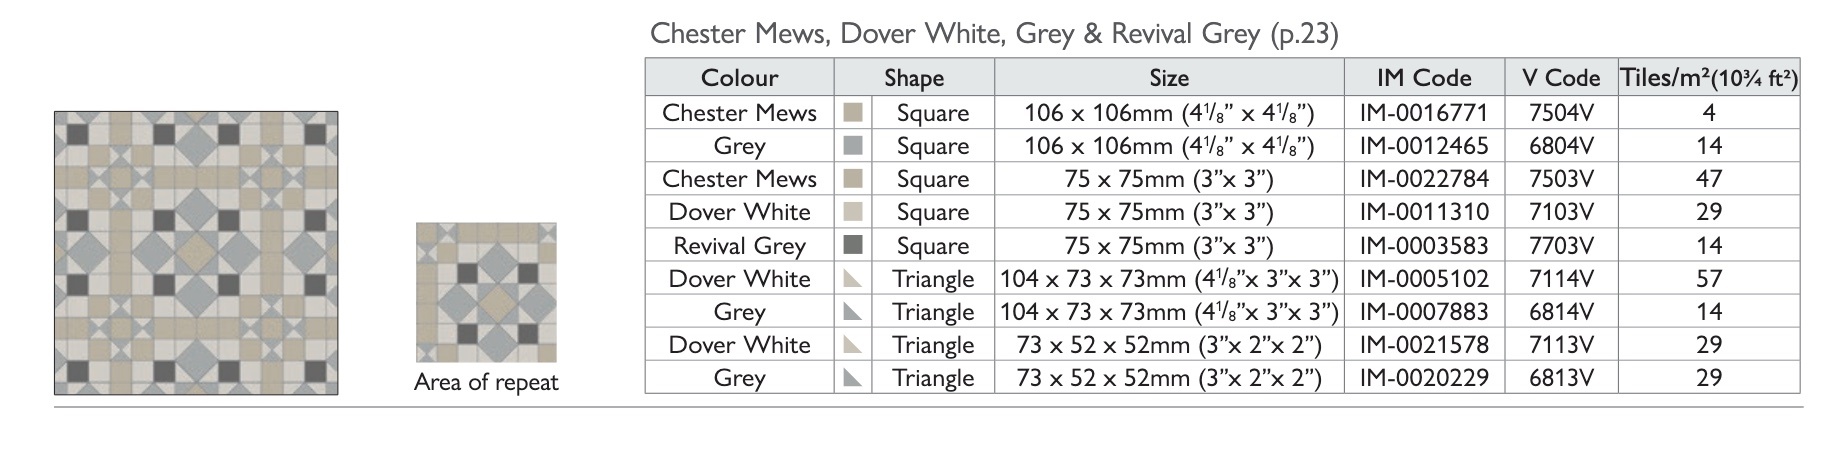
Task: Pick the Grey 73mm triangle icon
Action: click(x=853, y=378)
